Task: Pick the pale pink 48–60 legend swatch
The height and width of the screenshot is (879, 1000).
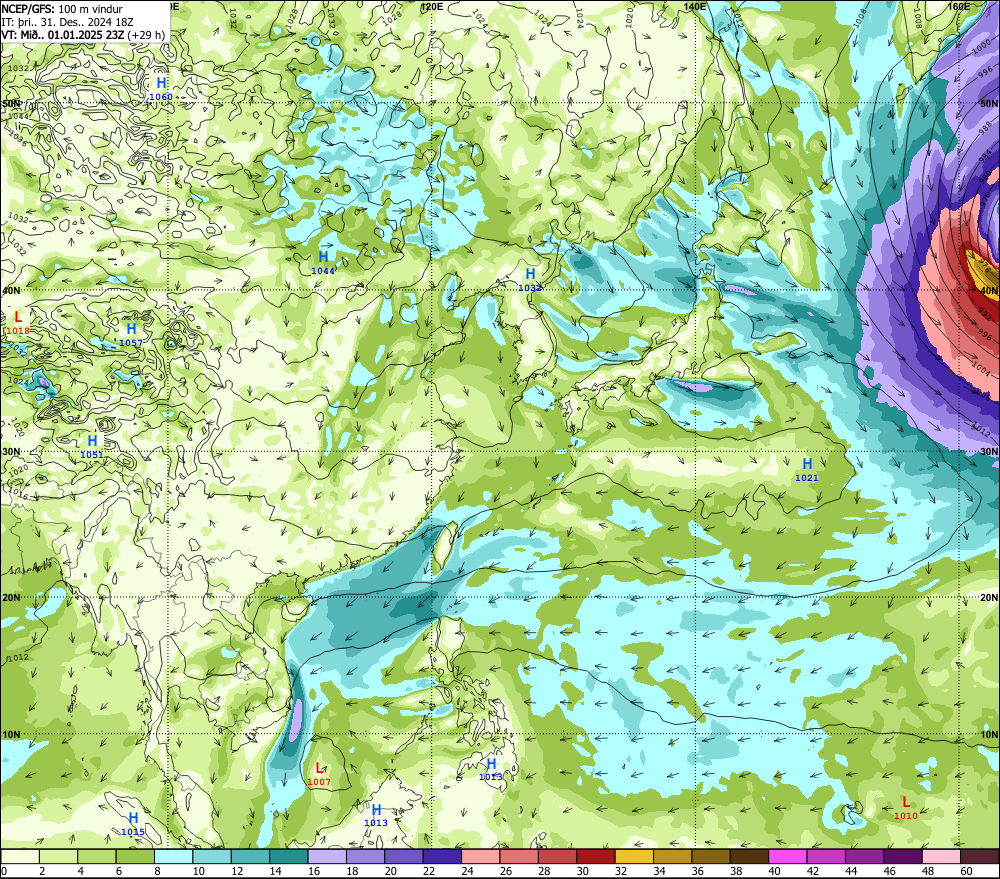Action: tap(941, 856)
